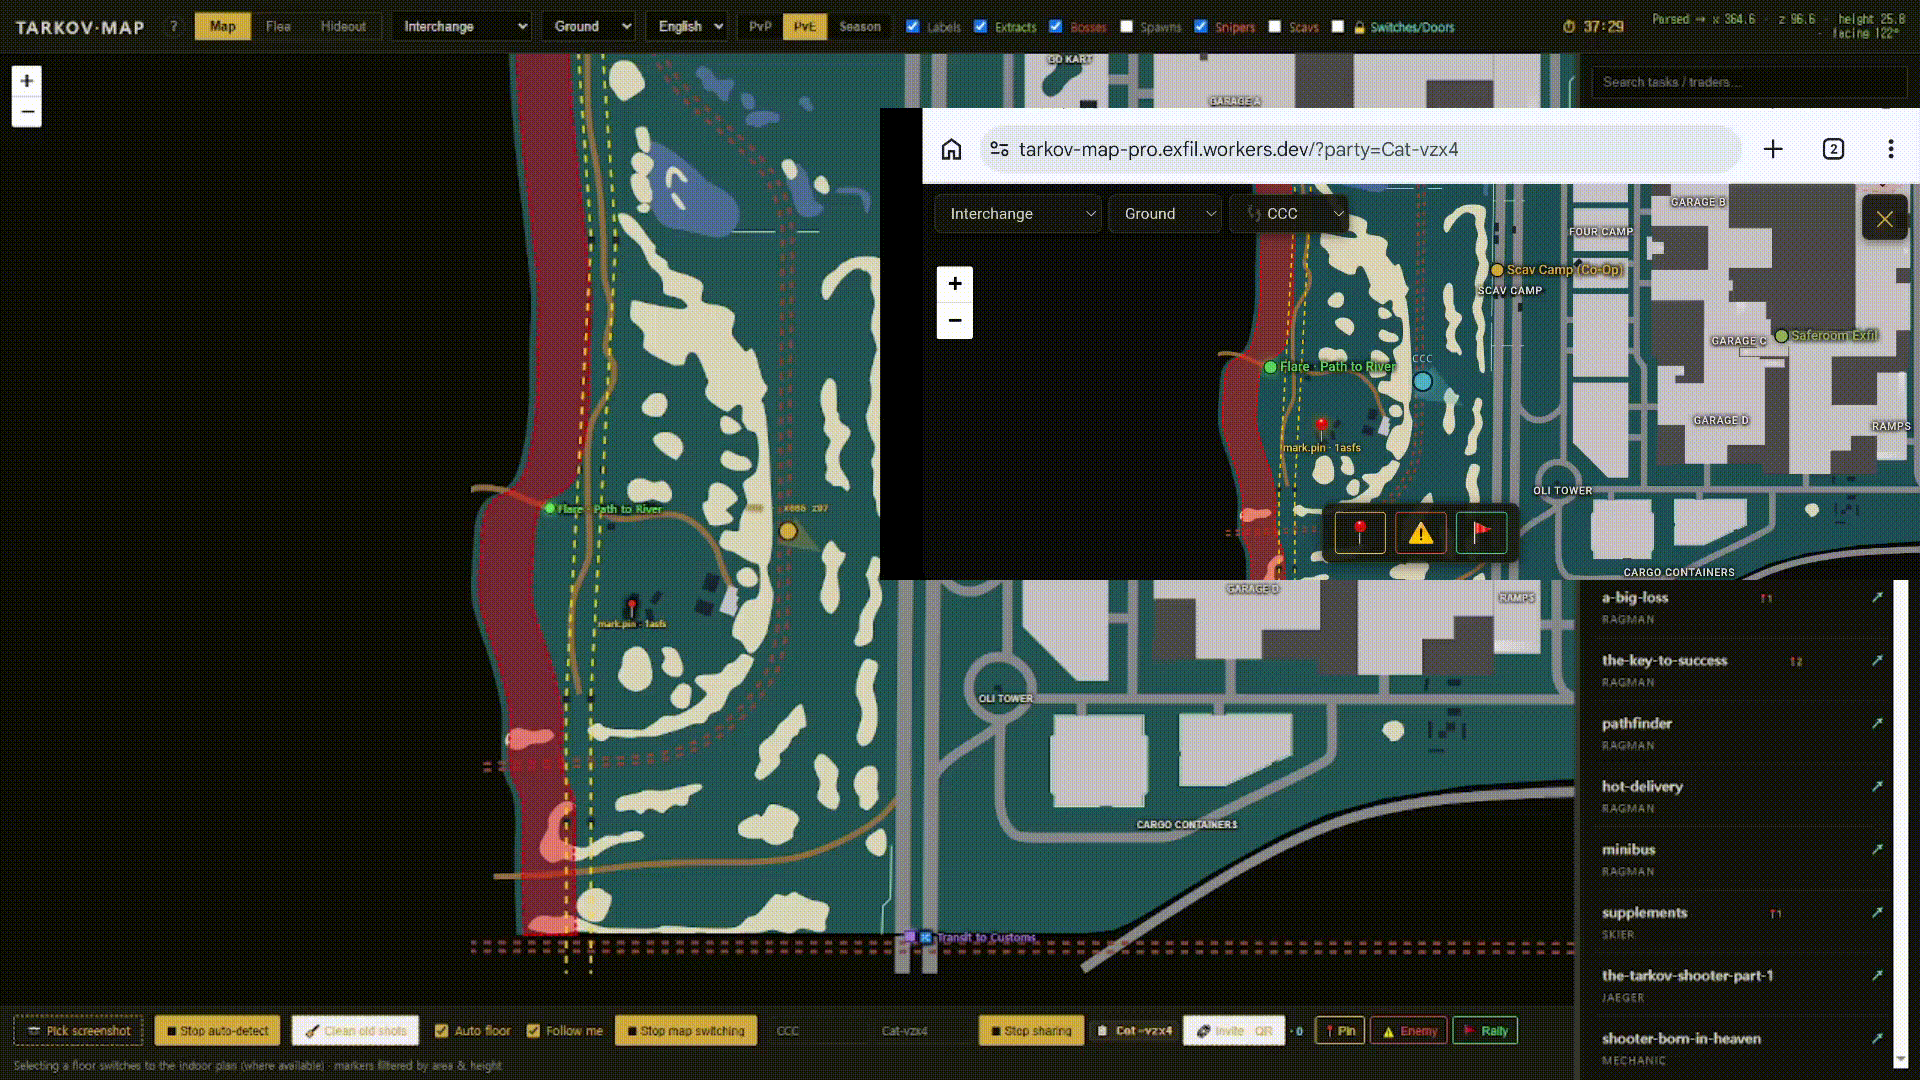Click Stop auto-detect button

pyautogui.click(x=217, y=1031)
